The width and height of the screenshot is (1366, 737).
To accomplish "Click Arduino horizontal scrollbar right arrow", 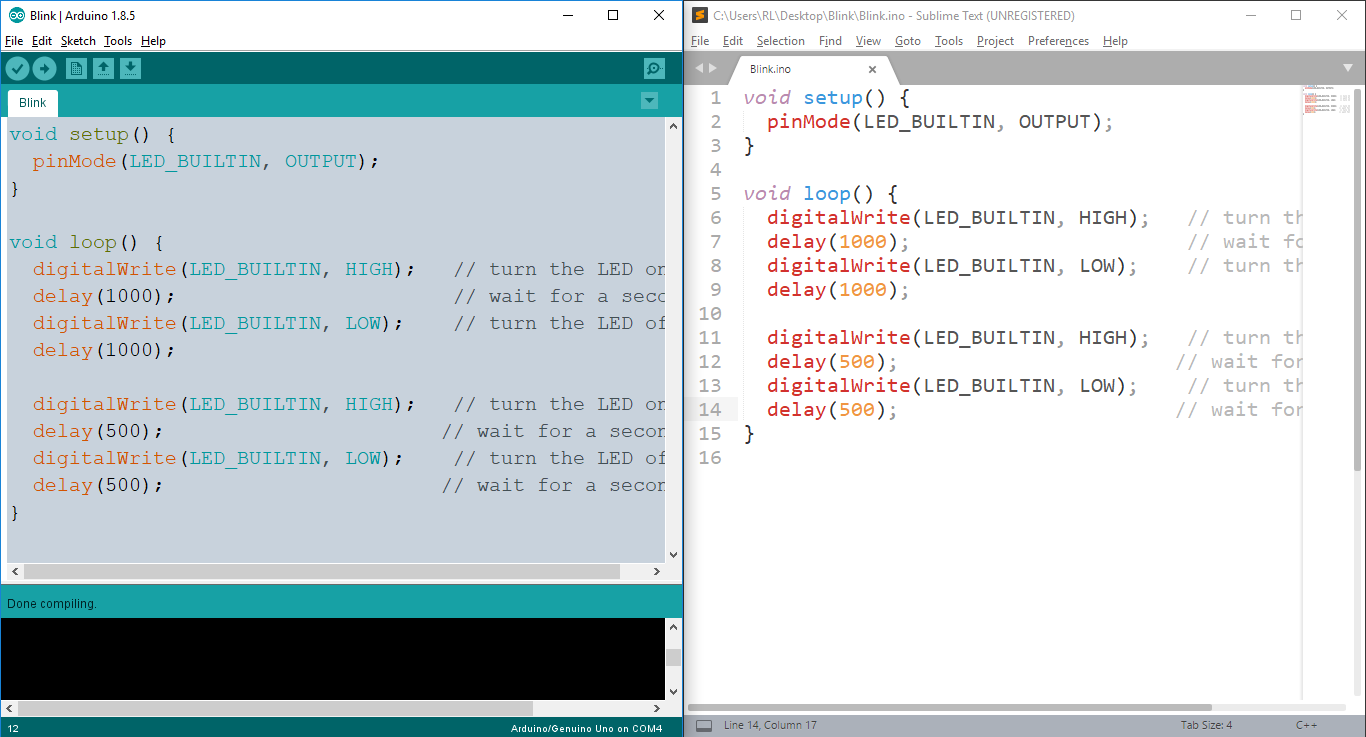I will (x=657, y=572).
